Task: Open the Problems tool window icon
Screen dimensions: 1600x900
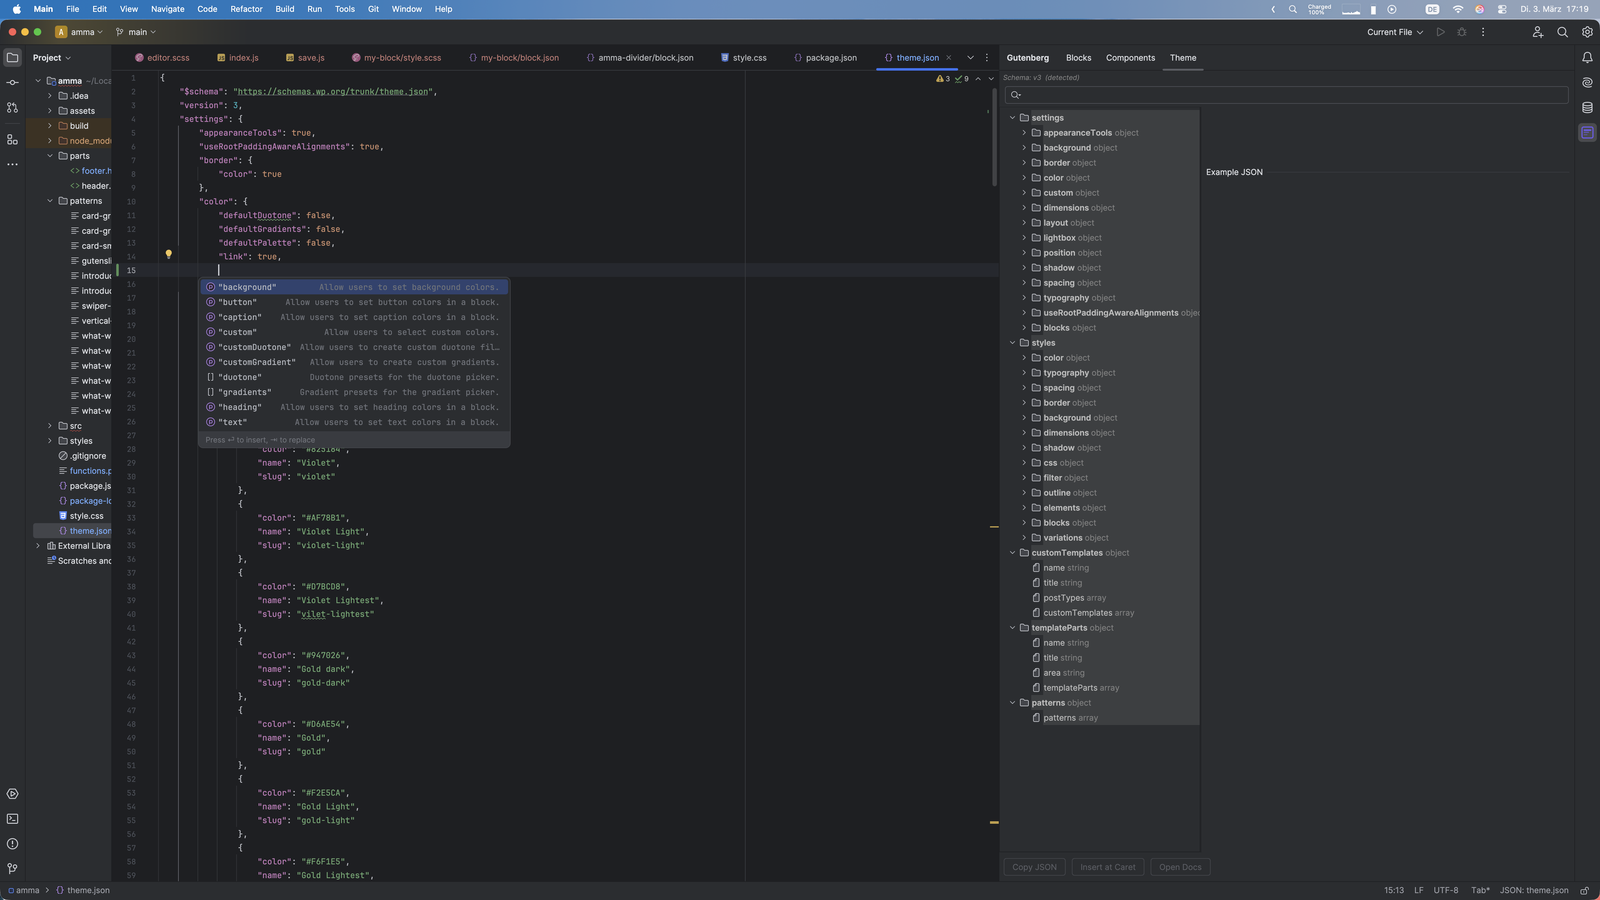Action: coord(12,844)
